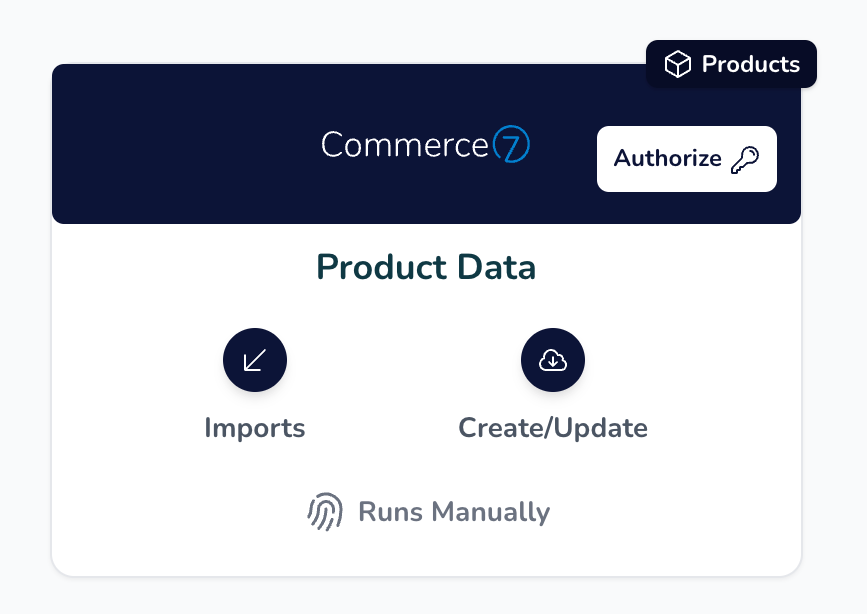
Task: Click the blank white area below Runs Manually
Action: pos(426,553)
